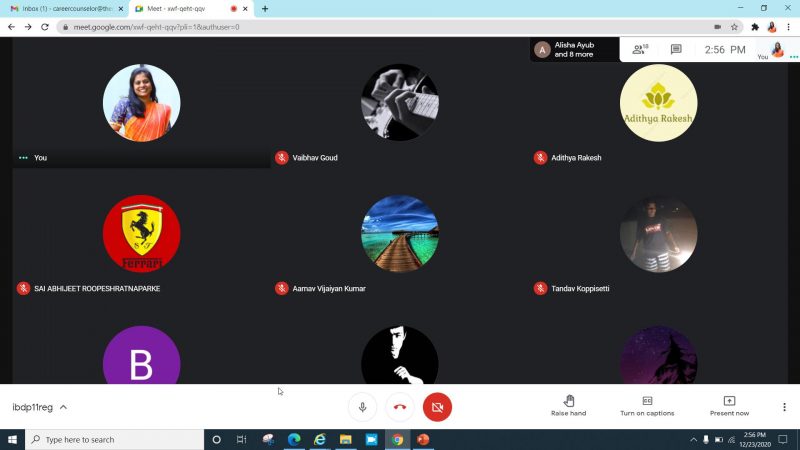Toggle the microphone button in Meet
The height and width of the screenshot is (450, 800).
pyautogui.click(x=362, y=407)
